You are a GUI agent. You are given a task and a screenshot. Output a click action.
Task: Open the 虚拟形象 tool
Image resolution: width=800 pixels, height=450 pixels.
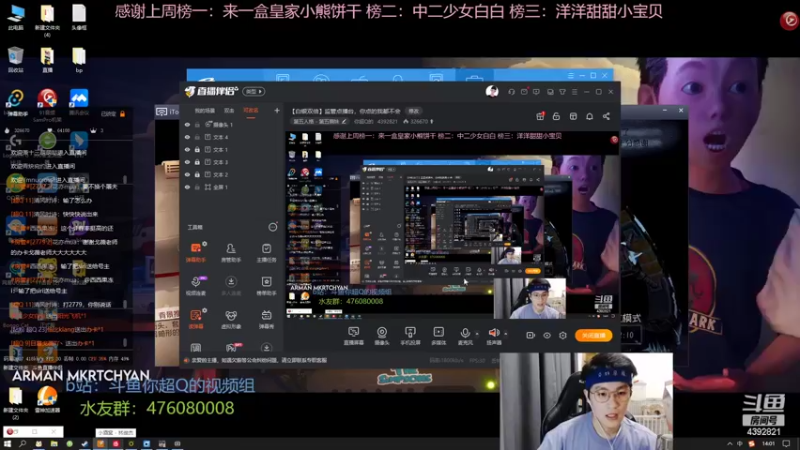(x=231, y=319)
